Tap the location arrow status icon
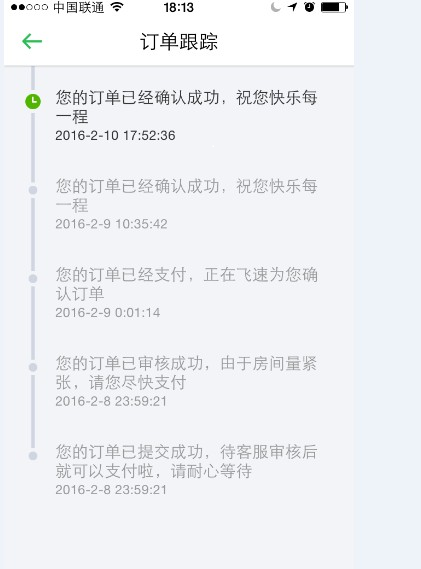This screenshot has width=421, height=569. click(x=293, y=7)
